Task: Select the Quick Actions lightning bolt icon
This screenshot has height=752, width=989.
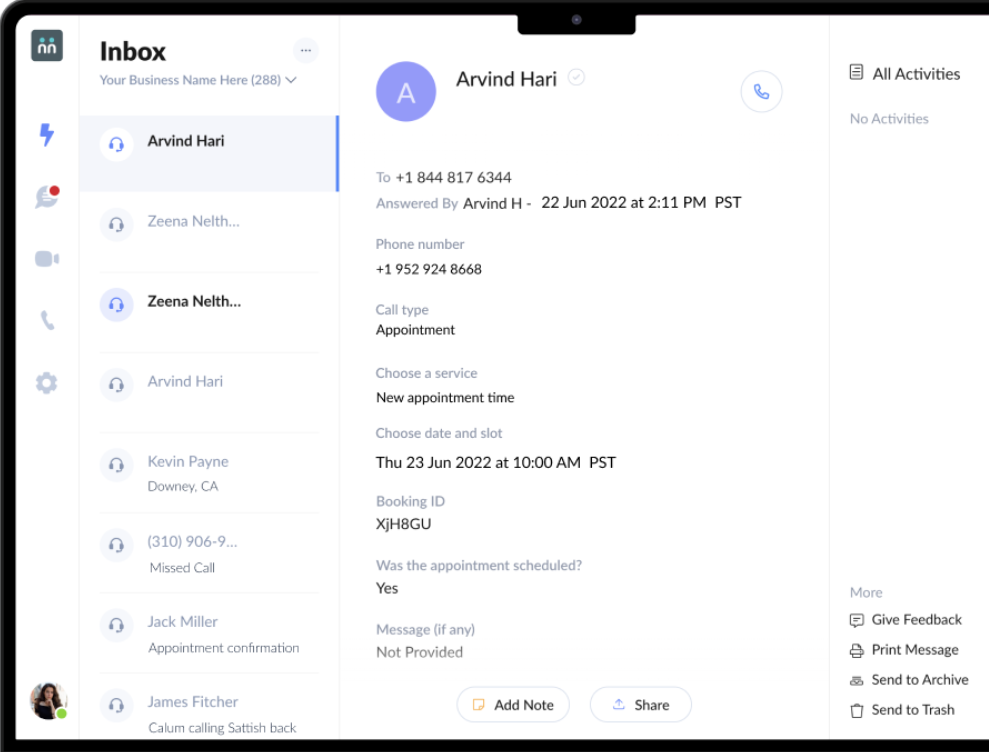Action: pos(46,134)
